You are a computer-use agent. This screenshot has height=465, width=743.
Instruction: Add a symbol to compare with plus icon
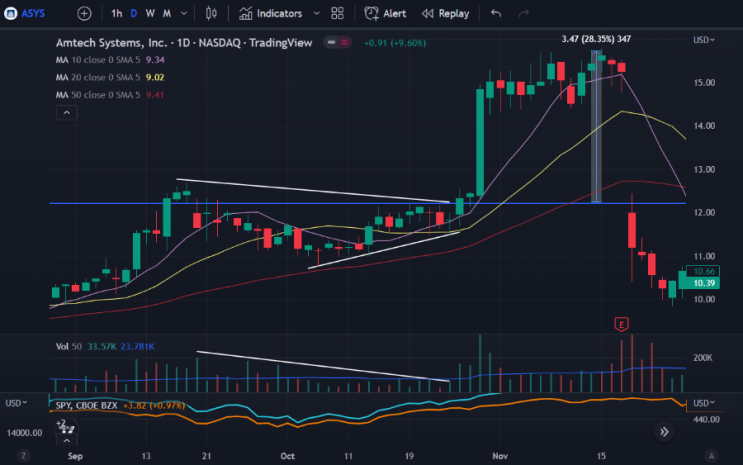[x=84, y=13]
